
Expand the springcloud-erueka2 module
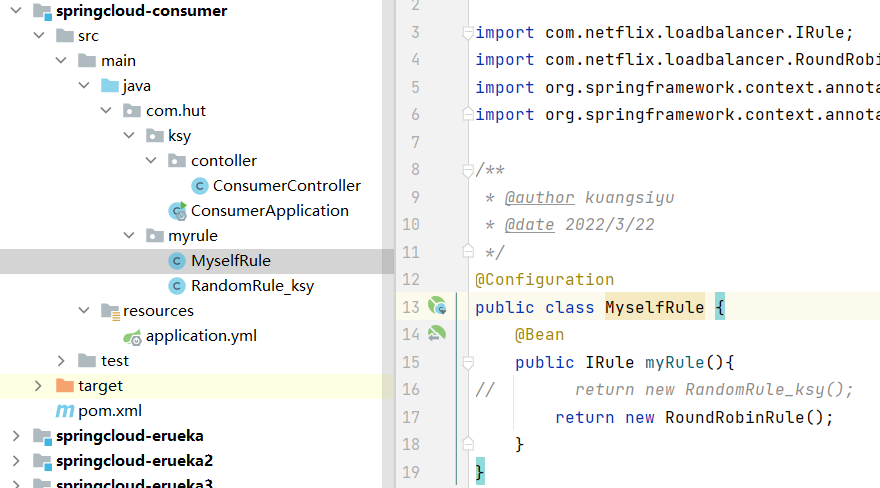[x=16, y=461]
